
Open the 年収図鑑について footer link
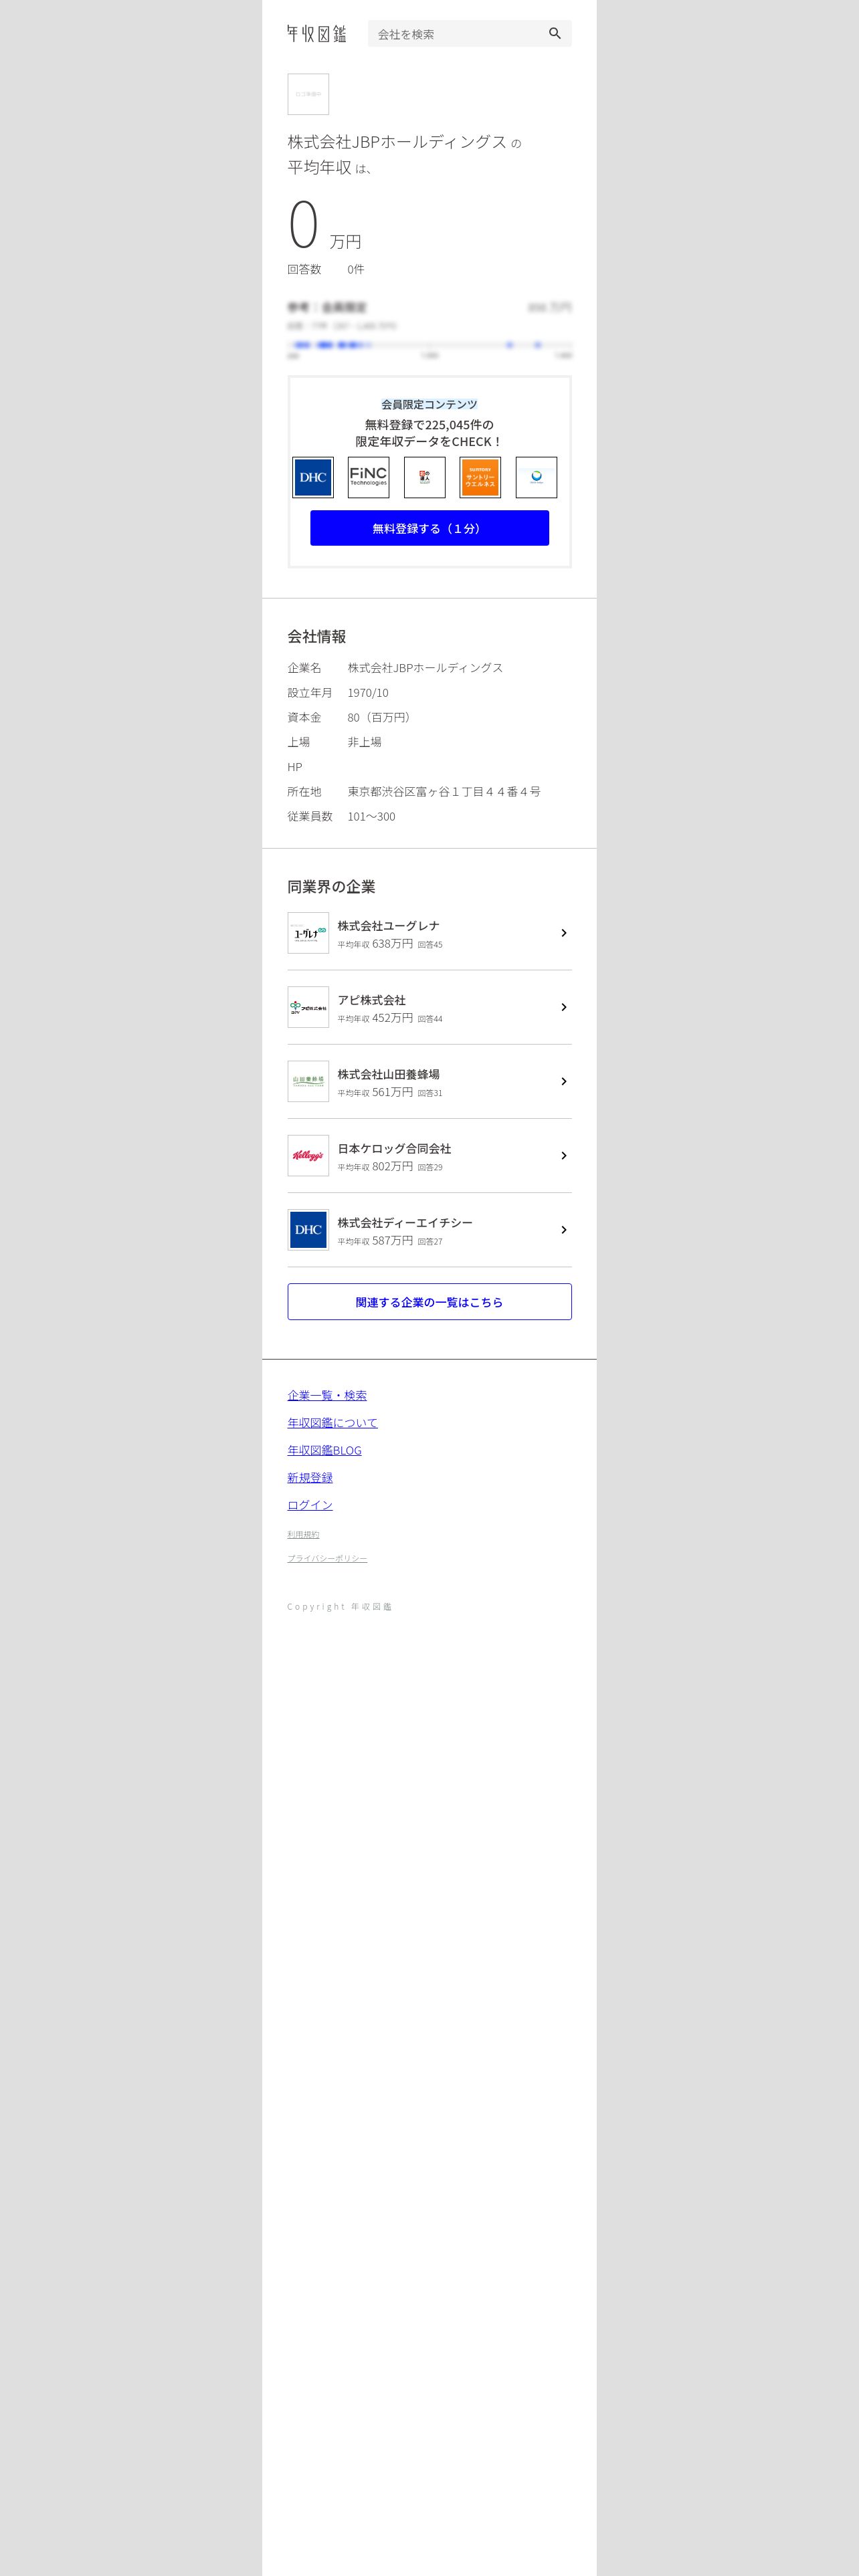332,1422
